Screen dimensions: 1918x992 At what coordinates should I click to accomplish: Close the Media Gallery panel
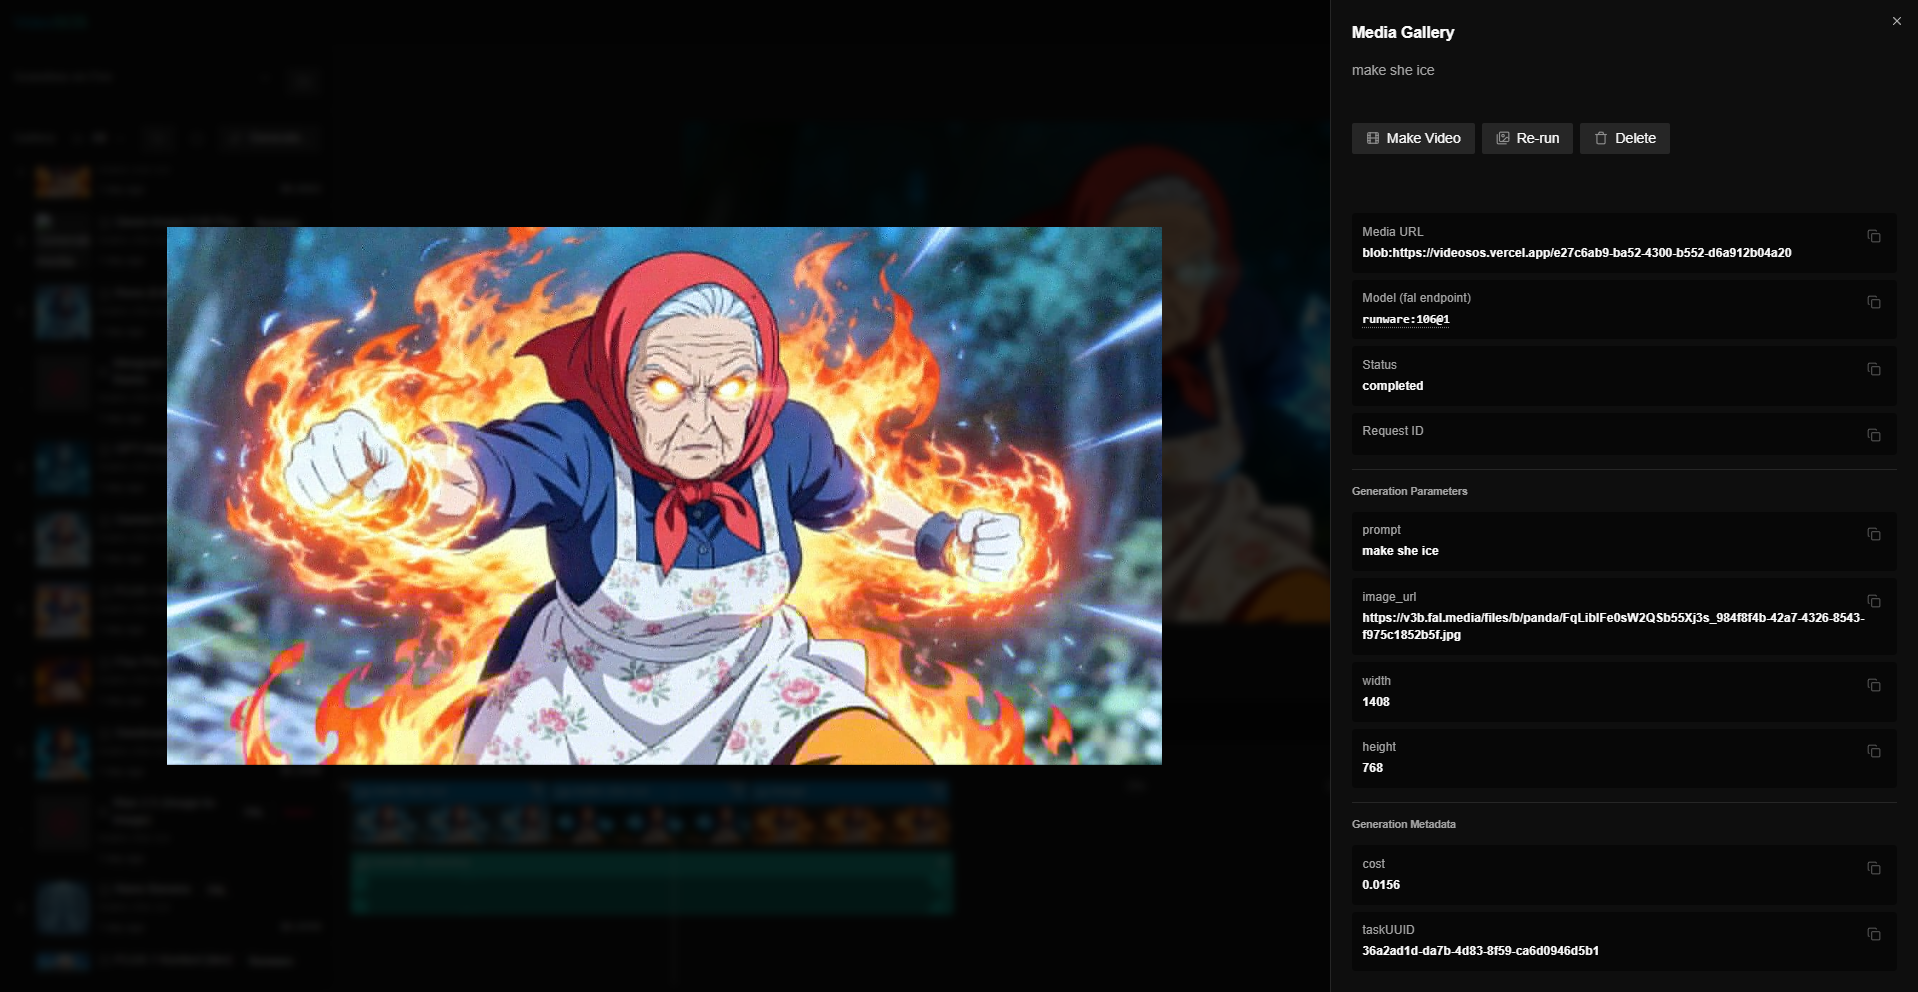[x=1896, y=21]
